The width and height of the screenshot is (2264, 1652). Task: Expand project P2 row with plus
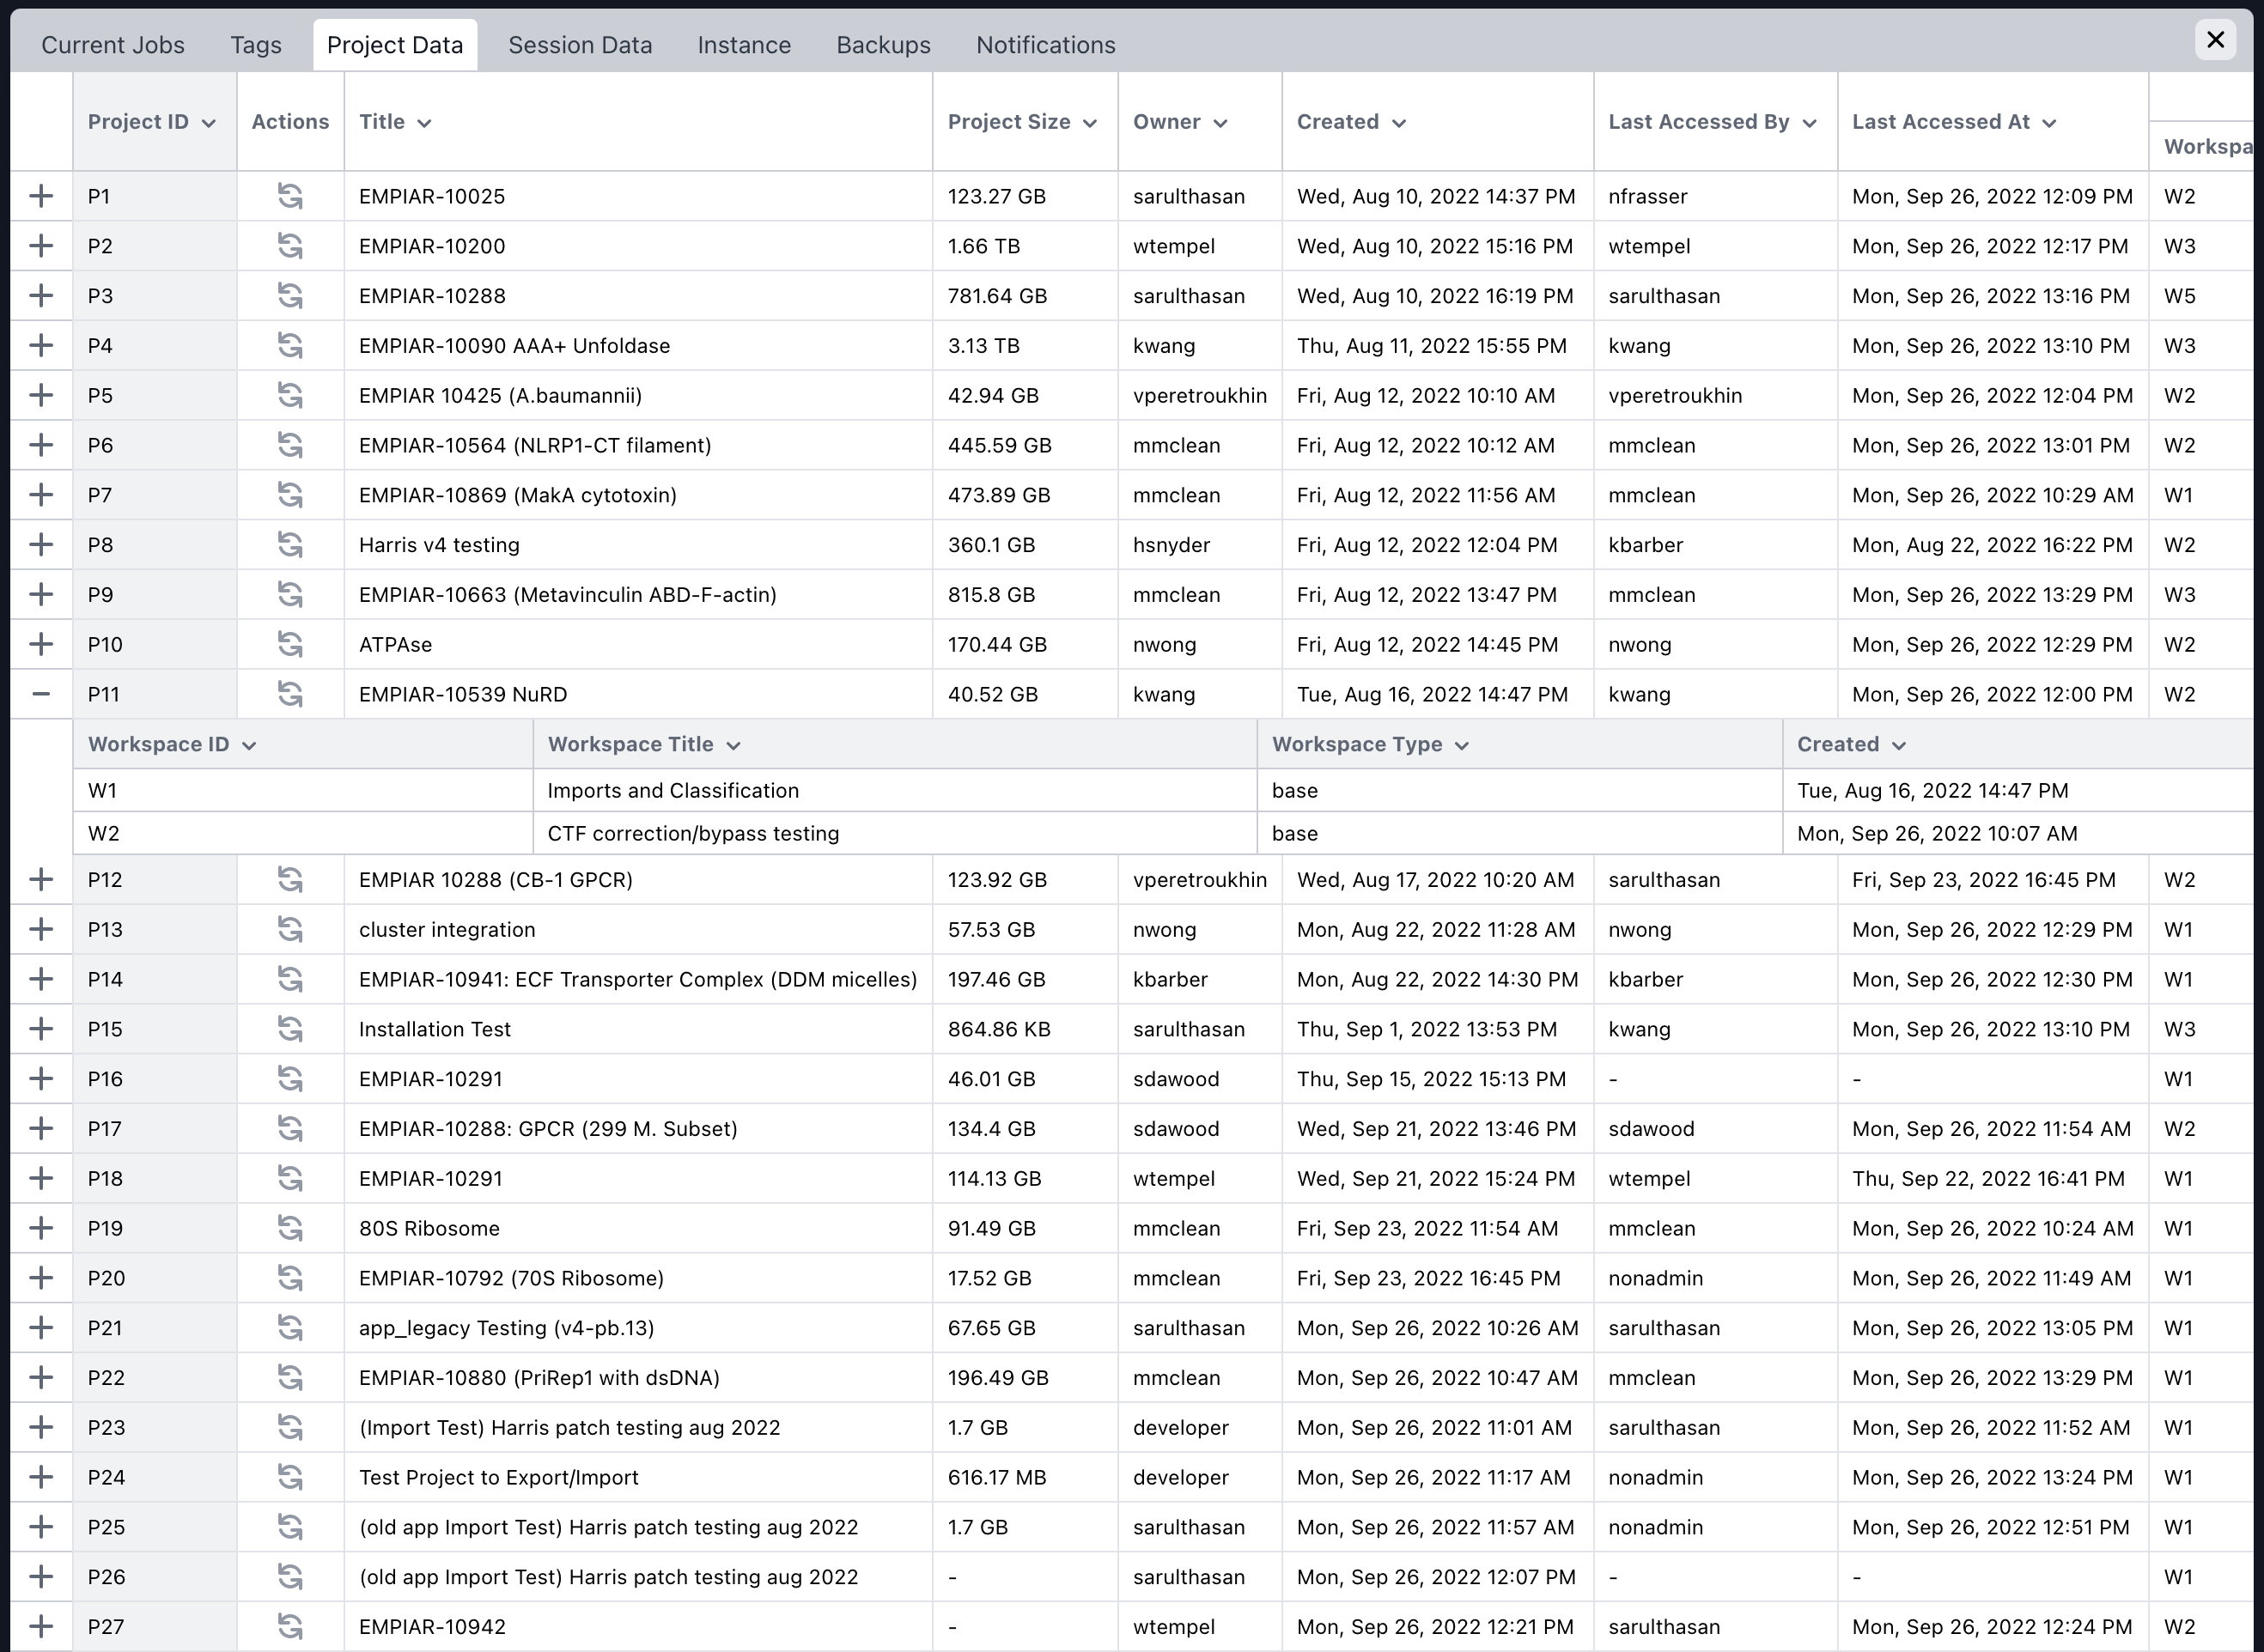(x=41, y=246)
